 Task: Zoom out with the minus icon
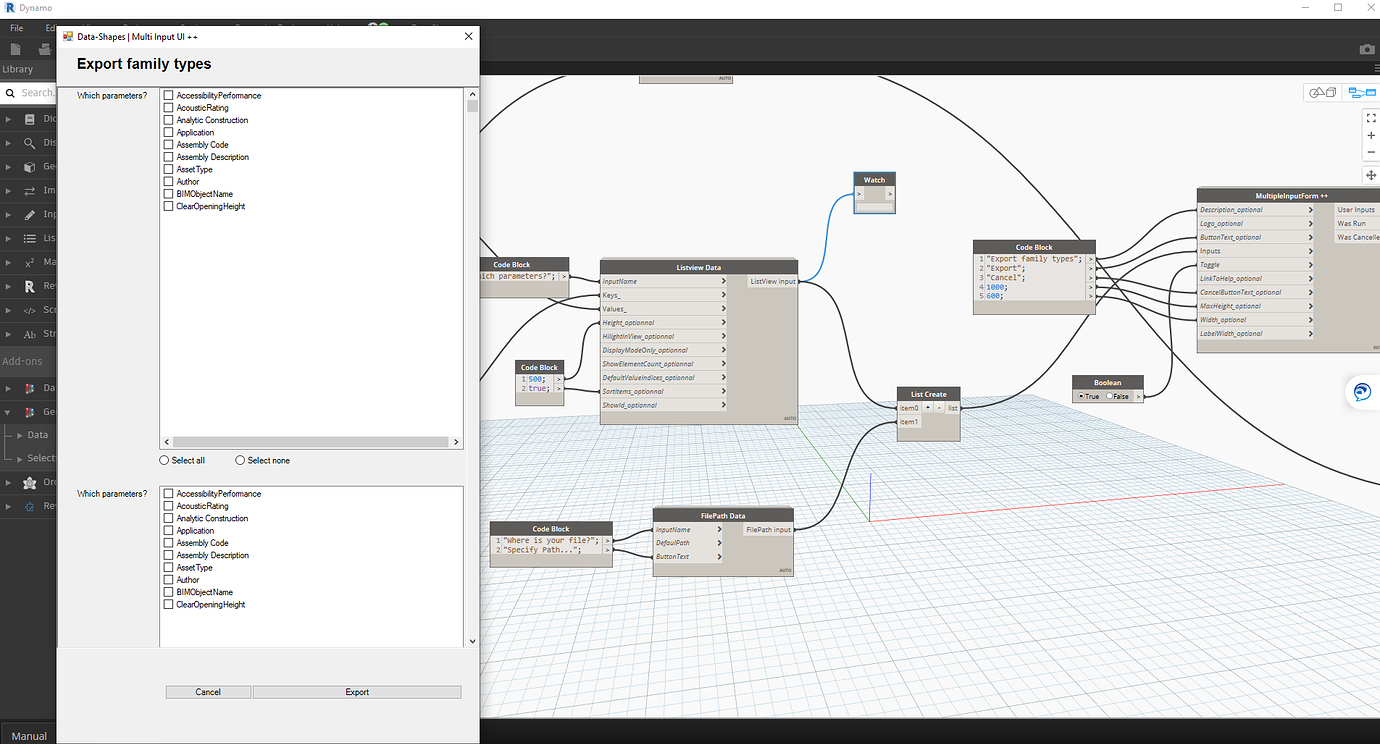point(1371,153)
